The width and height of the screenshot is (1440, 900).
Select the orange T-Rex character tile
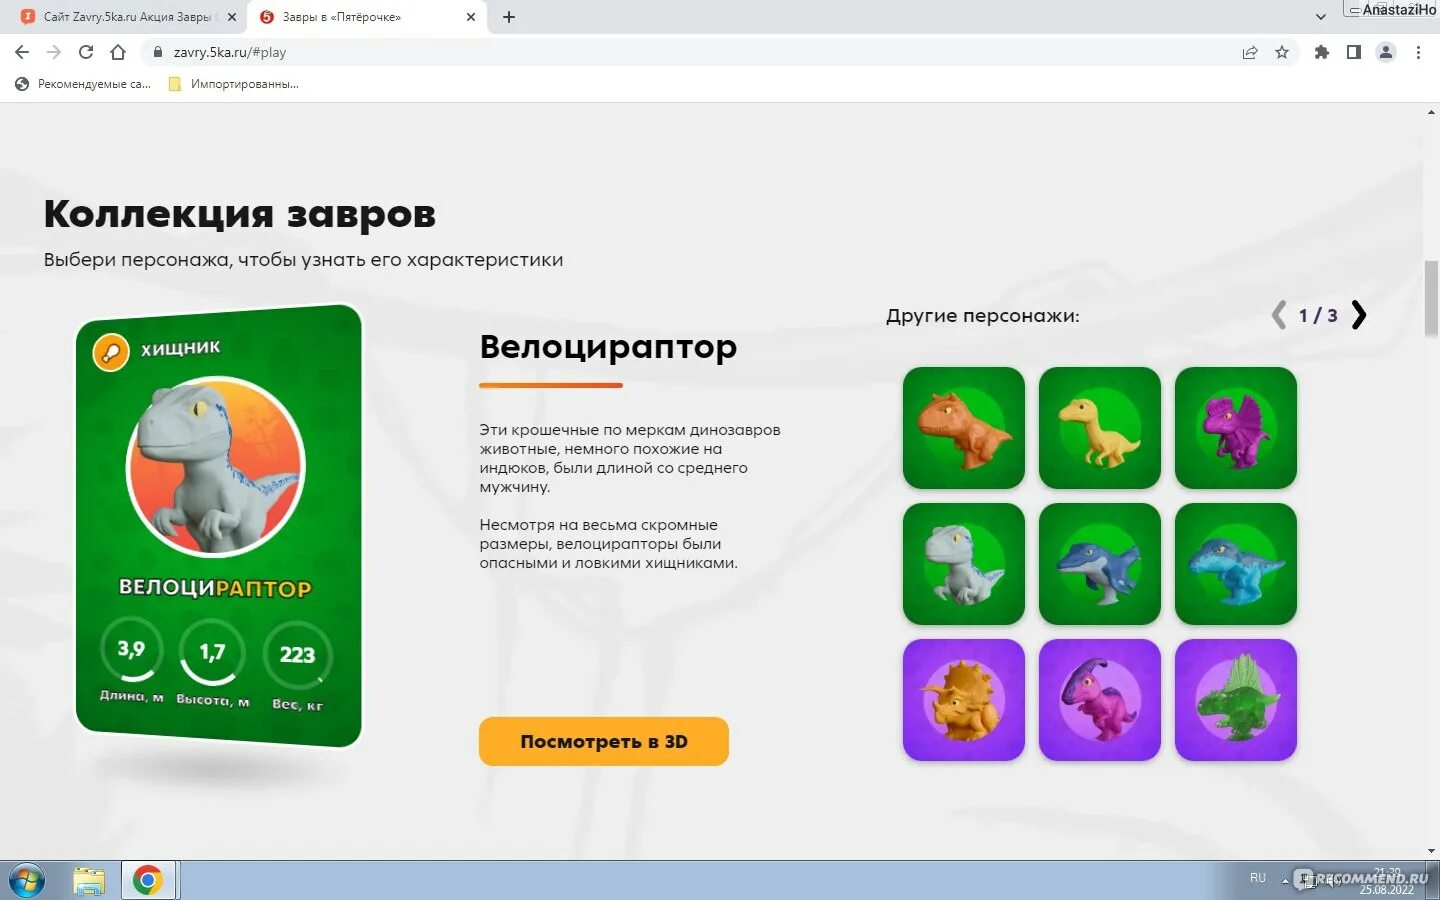coord(964,428)
